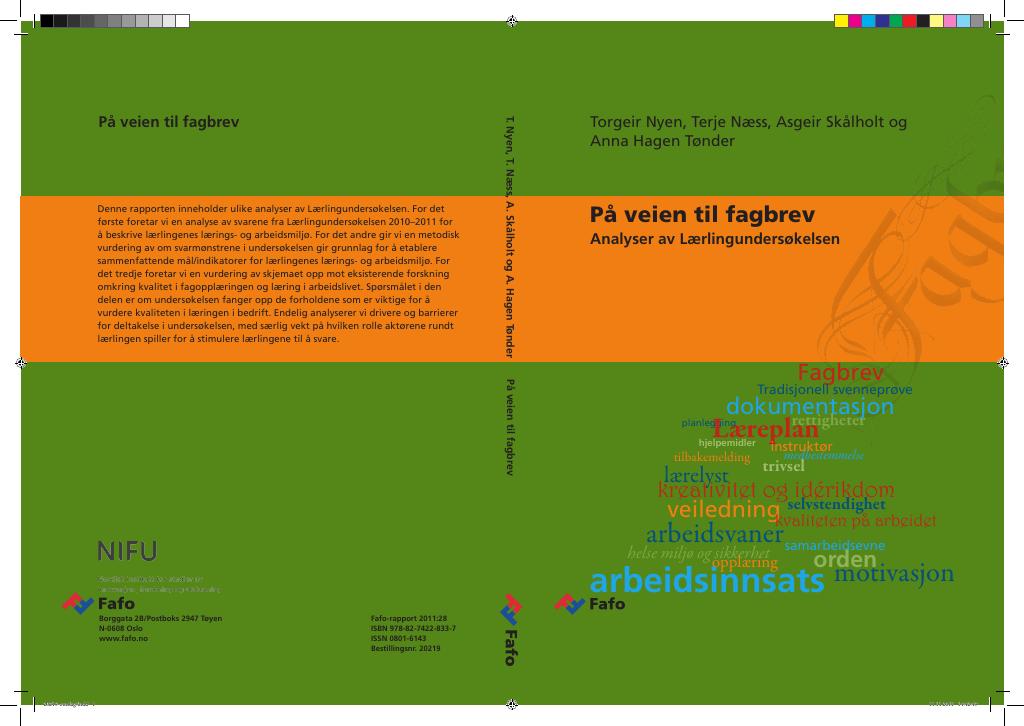
Task: Click the word 'dokumentasjon' in word cloud
Action: tap(810, 406)
